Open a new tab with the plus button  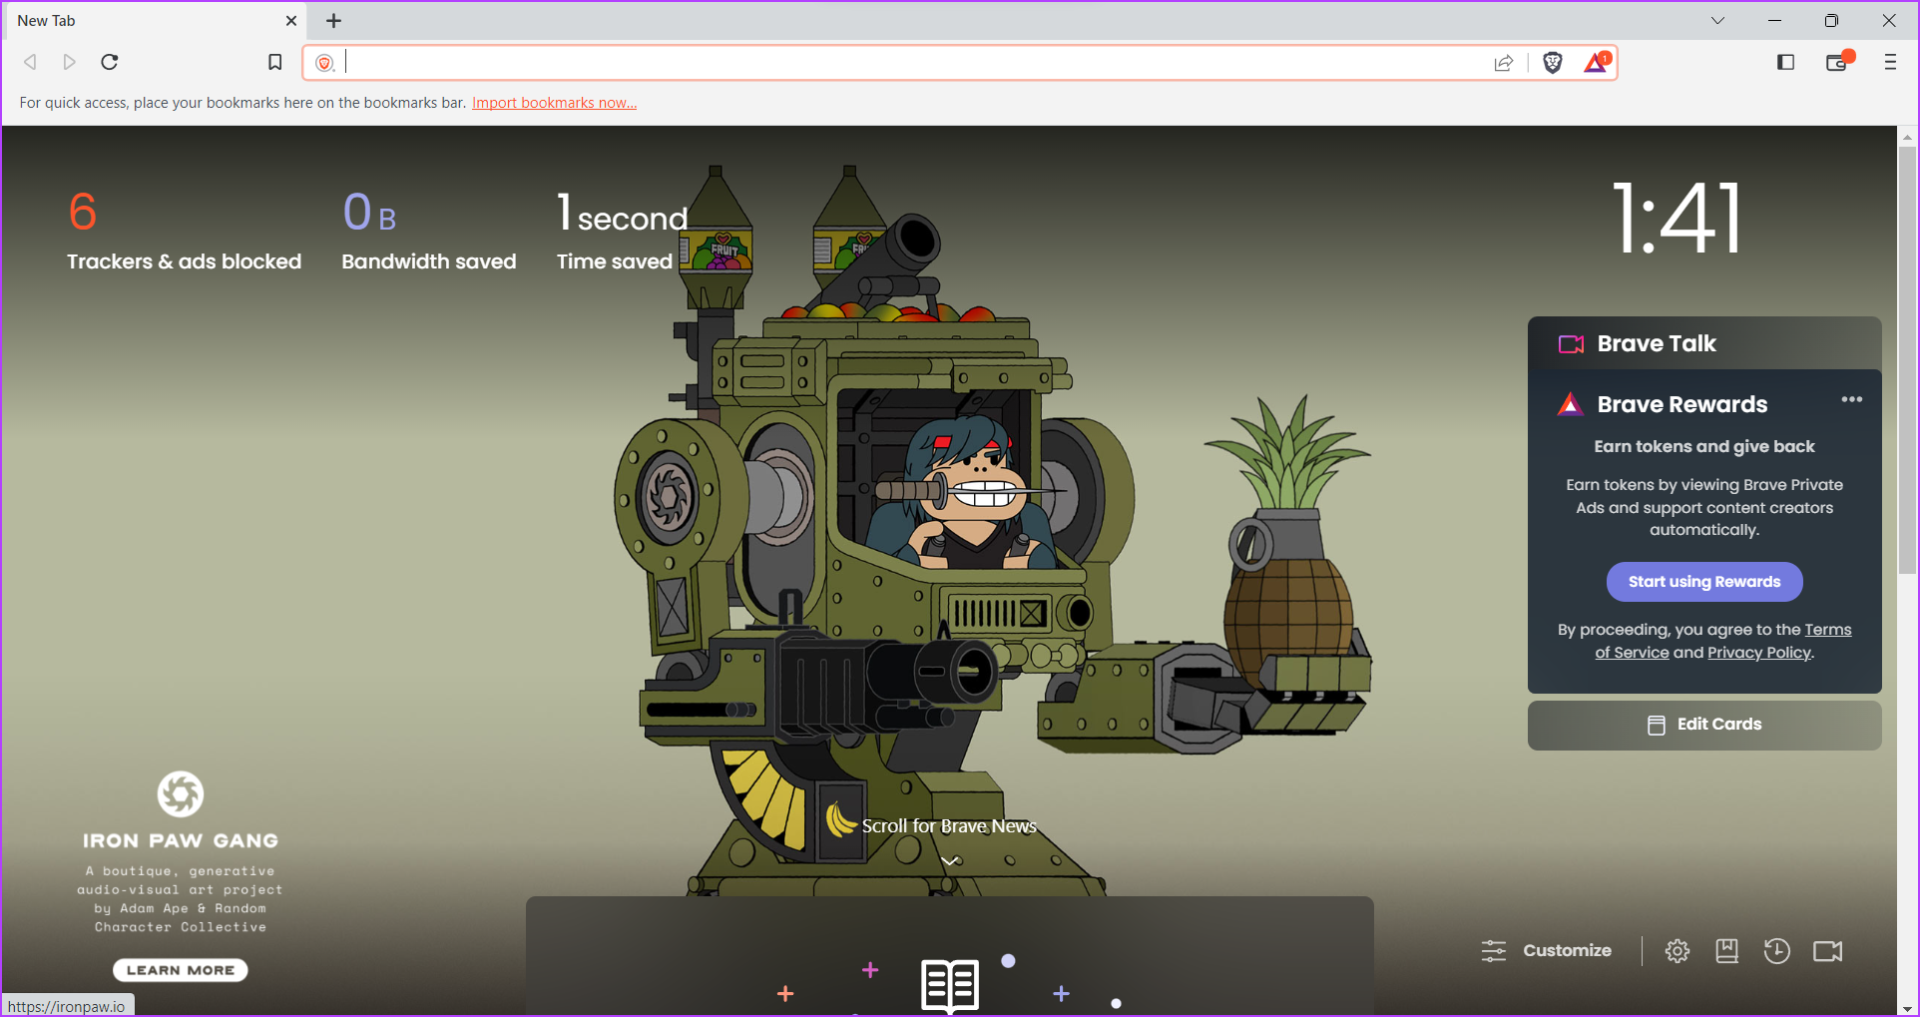coord(334,20)
